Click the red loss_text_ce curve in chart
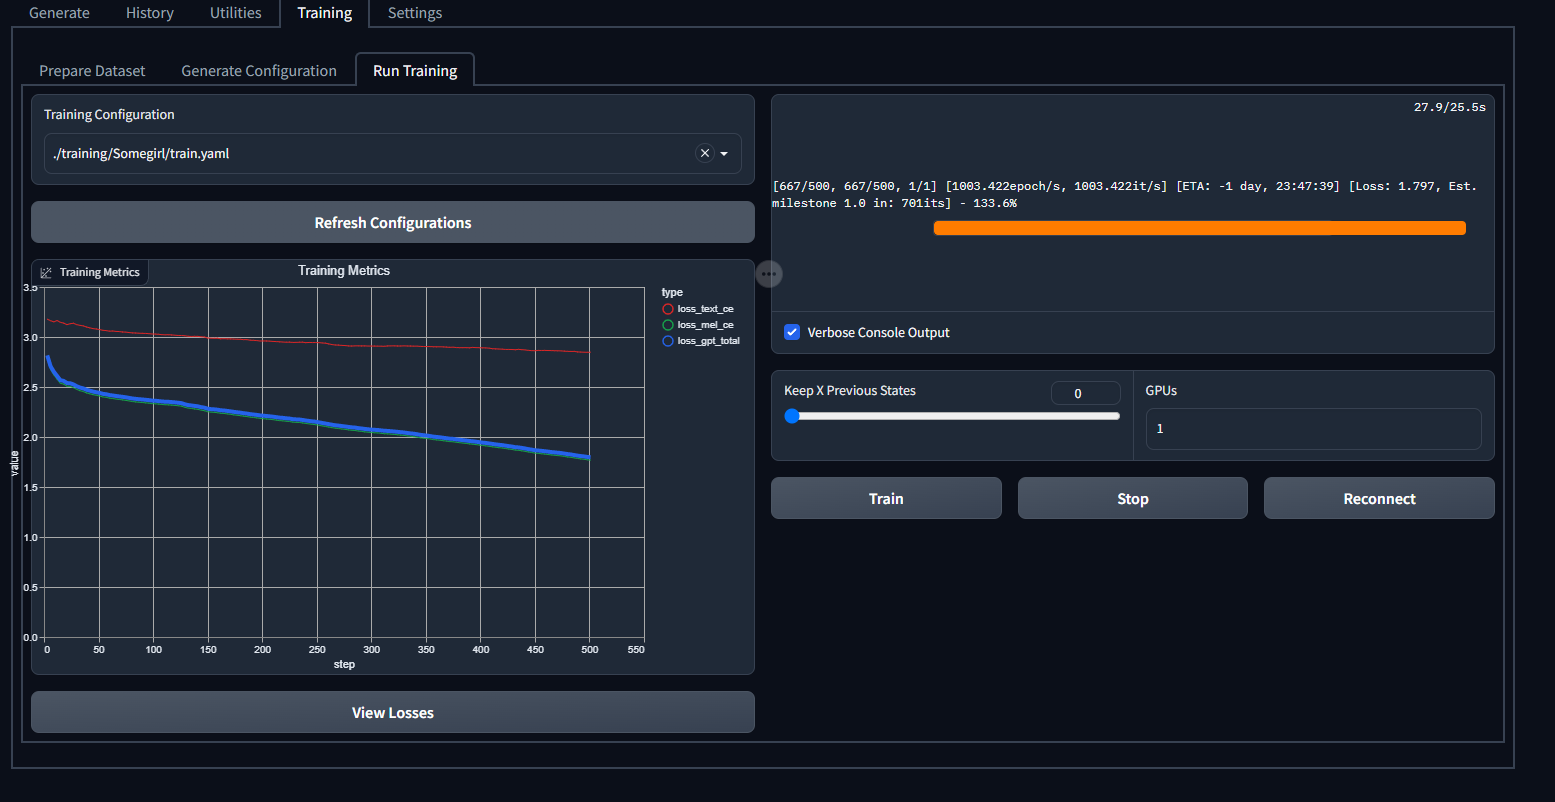 click(317, 344)
